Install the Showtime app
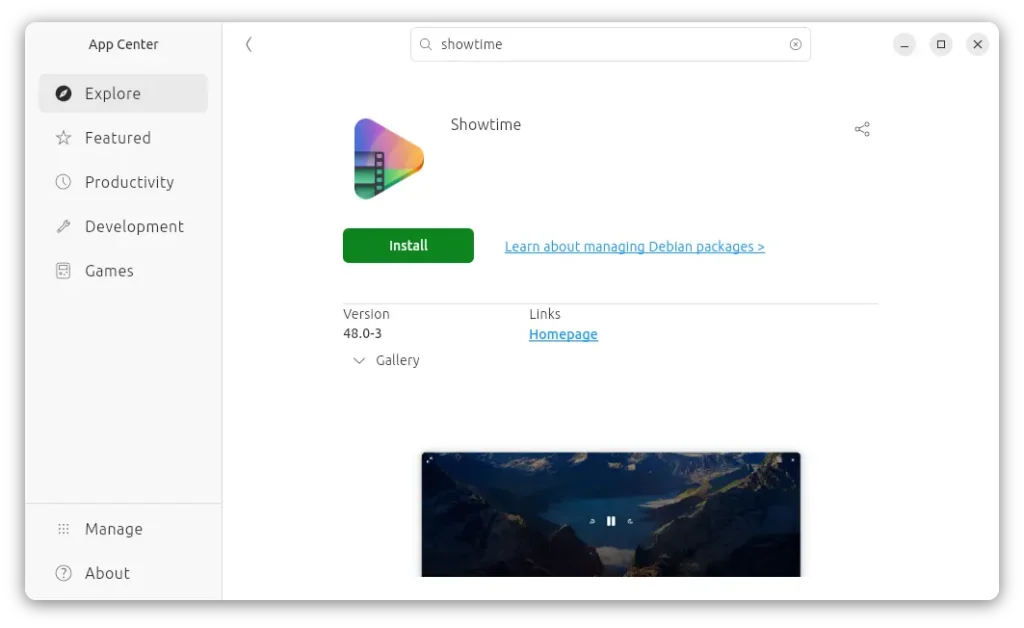The width and height of the screenshot is (1024, 628). coord(408,245)
